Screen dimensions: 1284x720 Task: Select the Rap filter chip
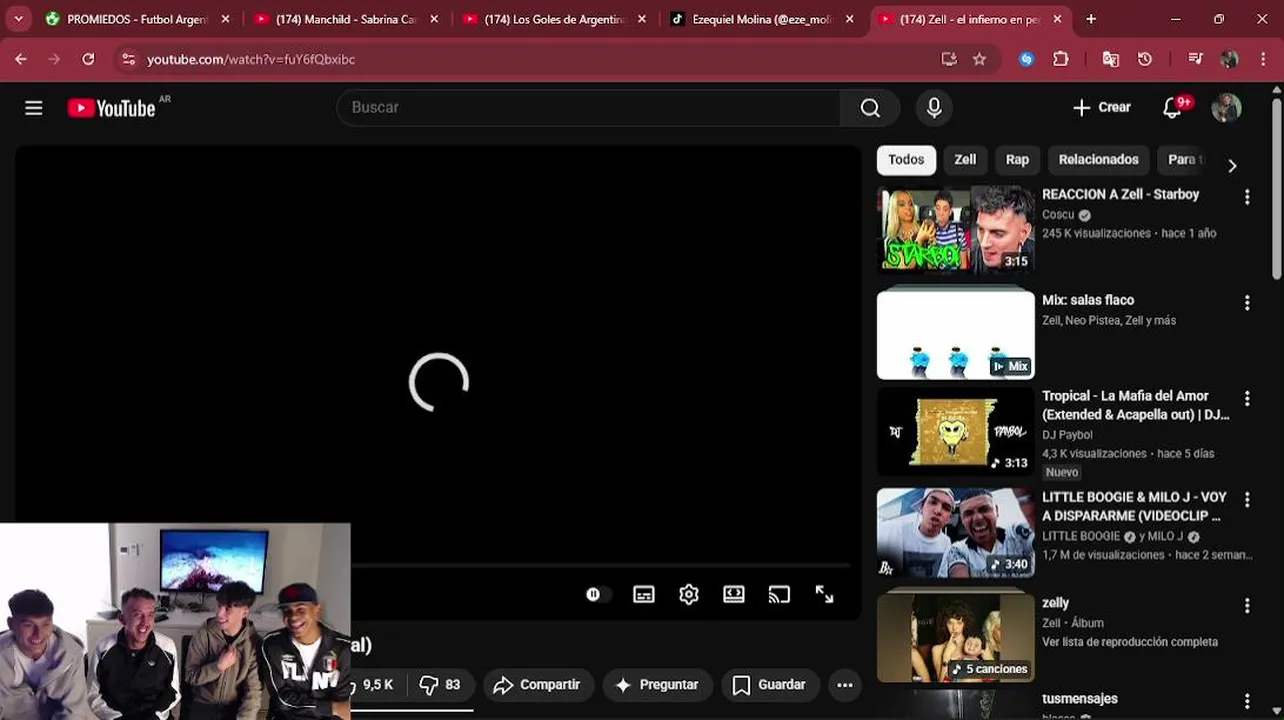(1017, 160)
